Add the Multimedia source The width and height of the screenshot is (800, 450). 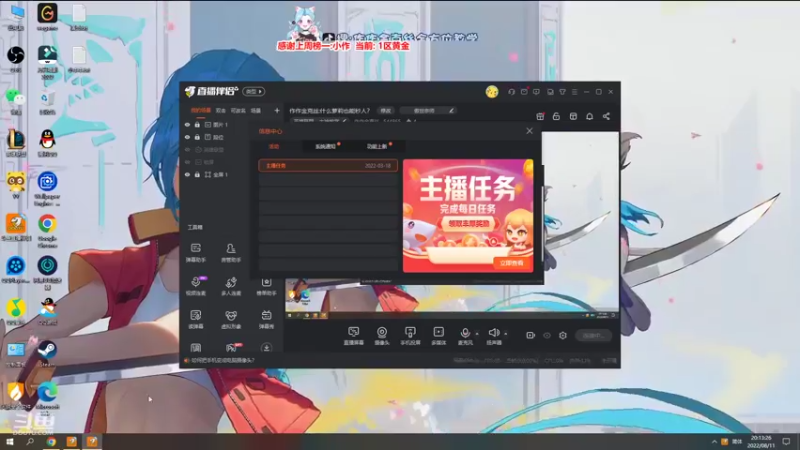pos(438,336)
